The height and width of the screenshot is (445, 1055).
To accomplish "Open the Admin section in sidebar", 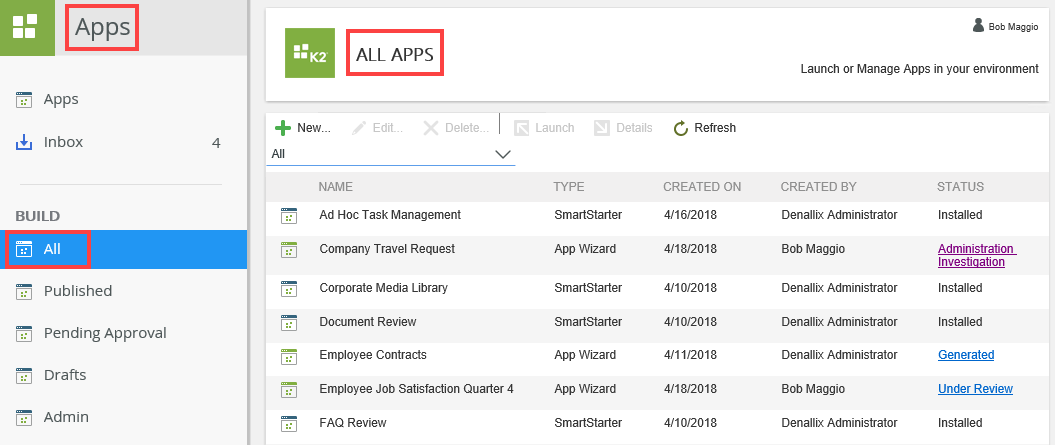I will coord(66,417).
